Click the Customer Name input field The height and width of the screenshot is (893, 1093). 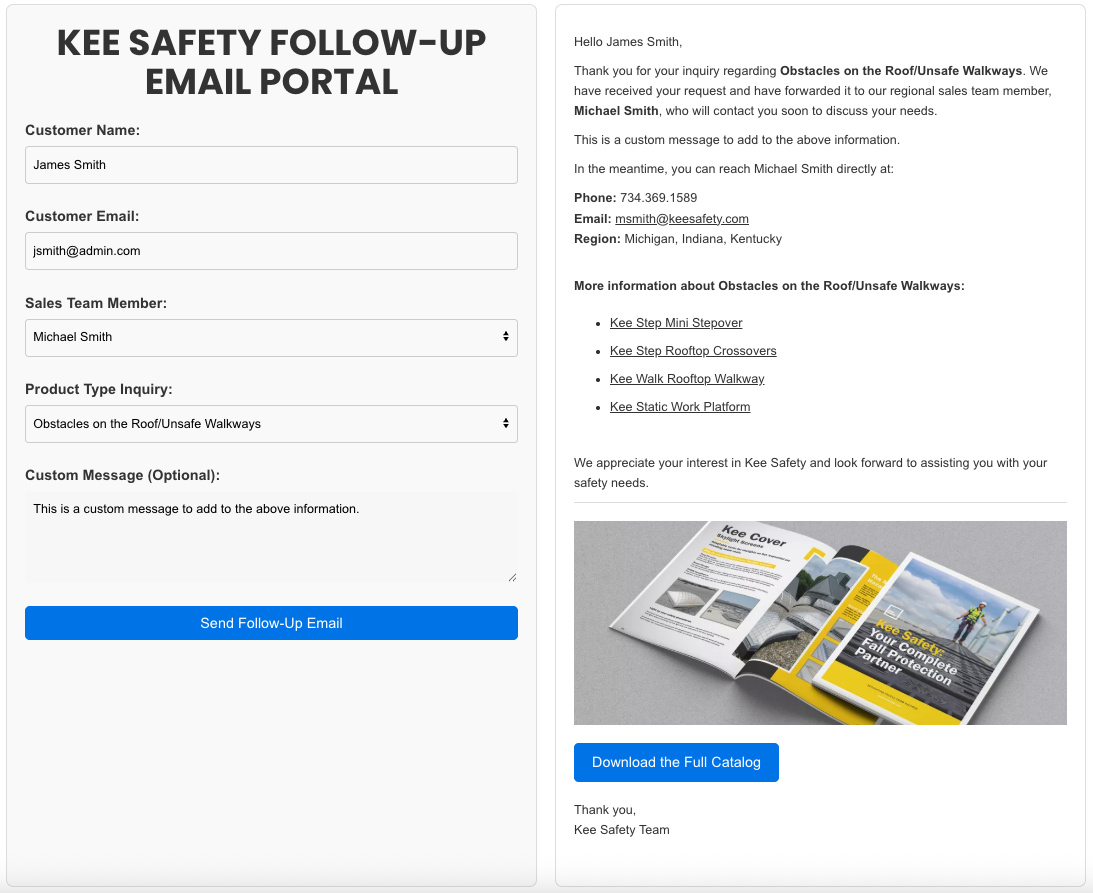click(271, 165)
